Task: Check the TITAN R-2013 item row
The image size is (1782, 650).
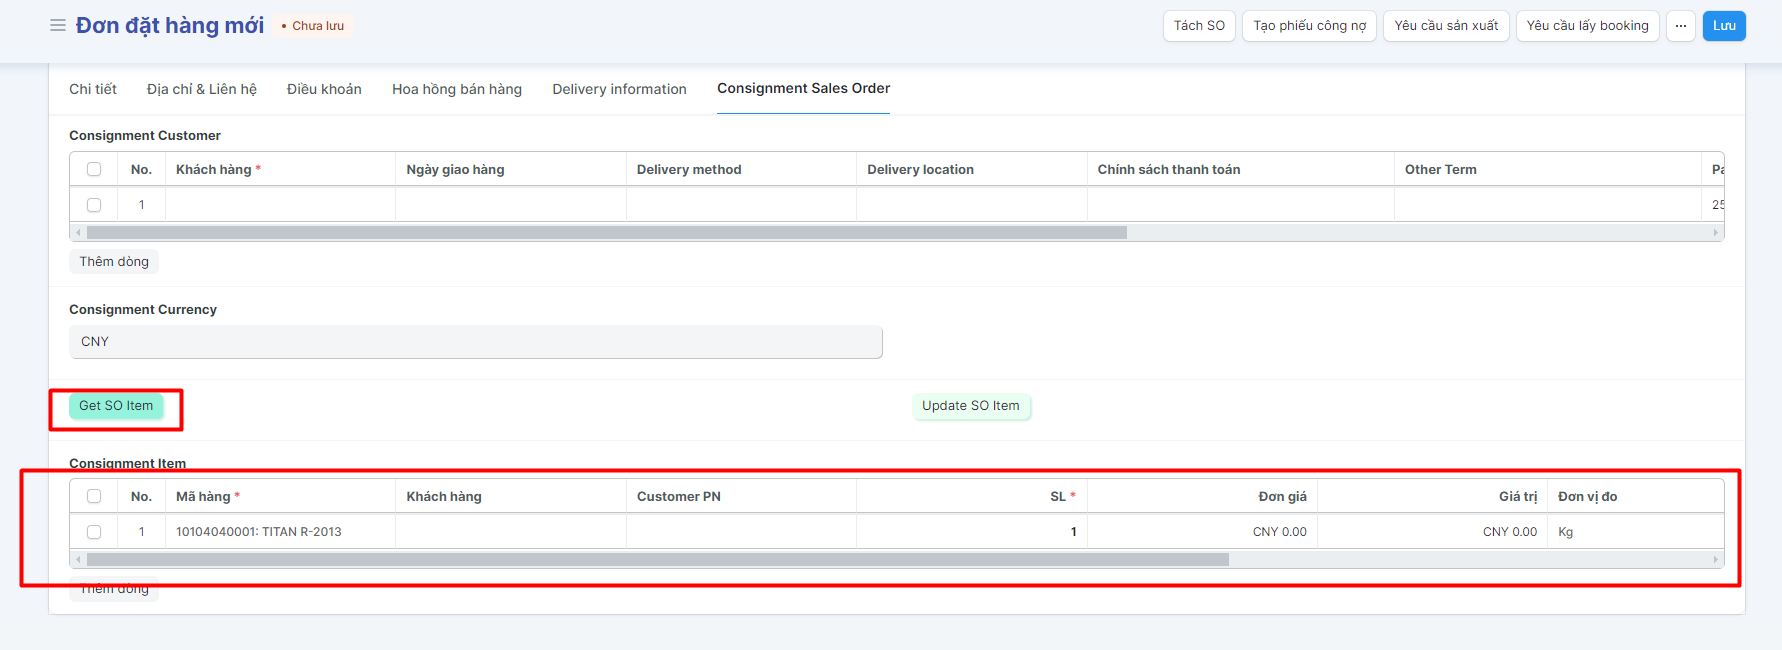Action: point(94,532)
